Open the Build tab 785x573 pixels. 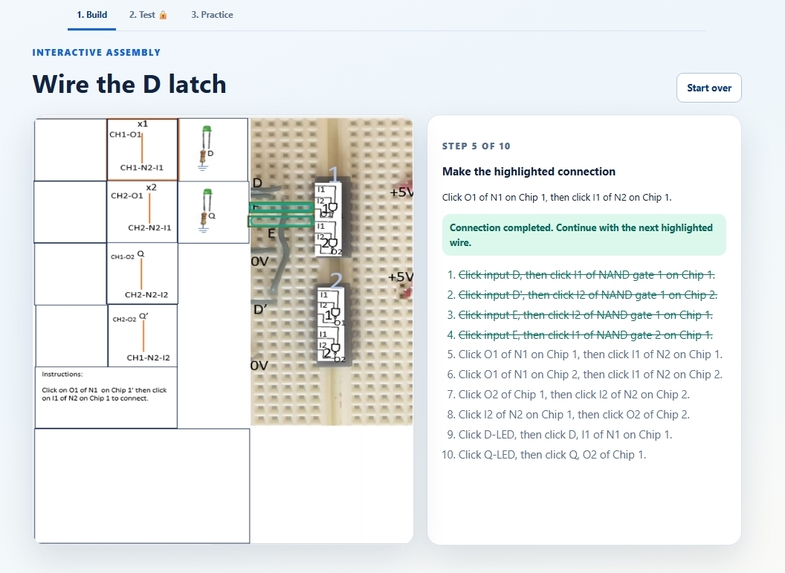coord(92,15)
